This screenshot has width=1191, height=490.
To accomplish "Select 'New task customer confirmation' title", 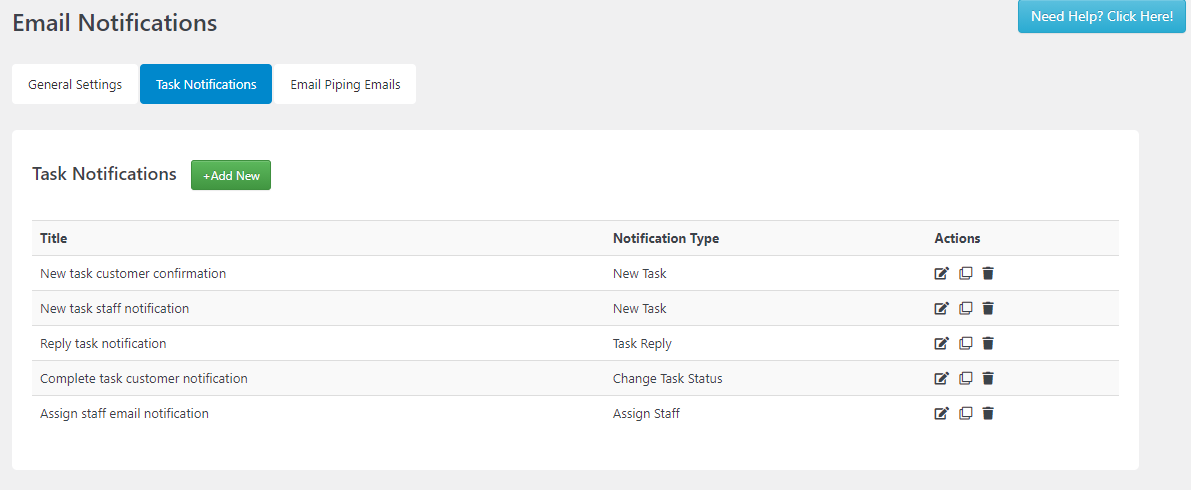I will pos(133,273).
